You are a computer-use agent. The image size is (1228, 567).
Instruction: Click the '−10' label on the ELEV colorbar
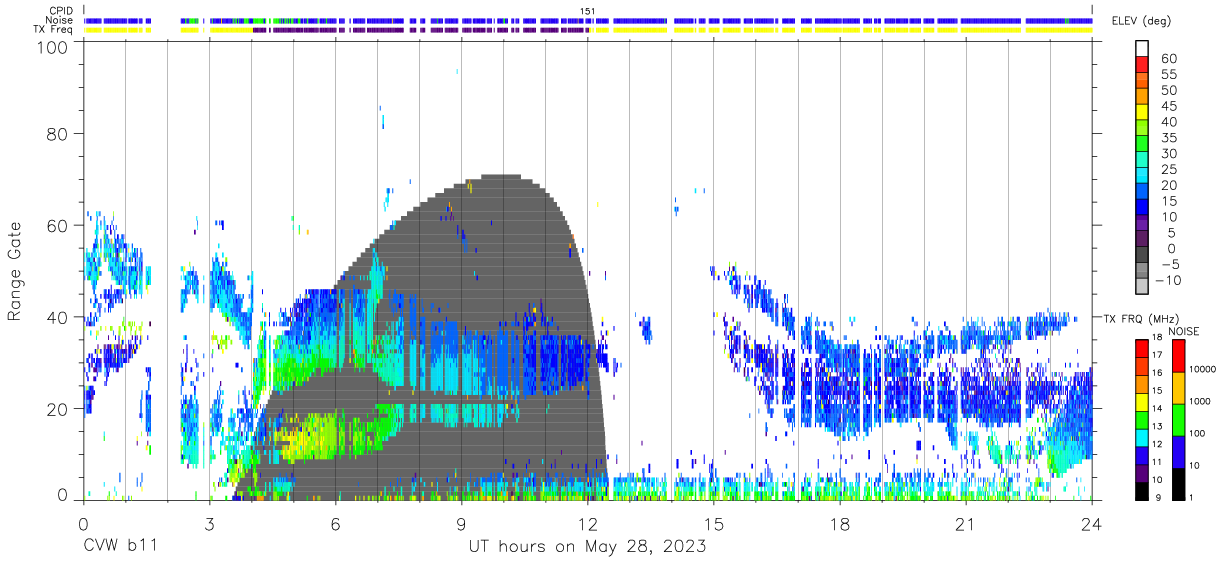[x=1167, y=281]
